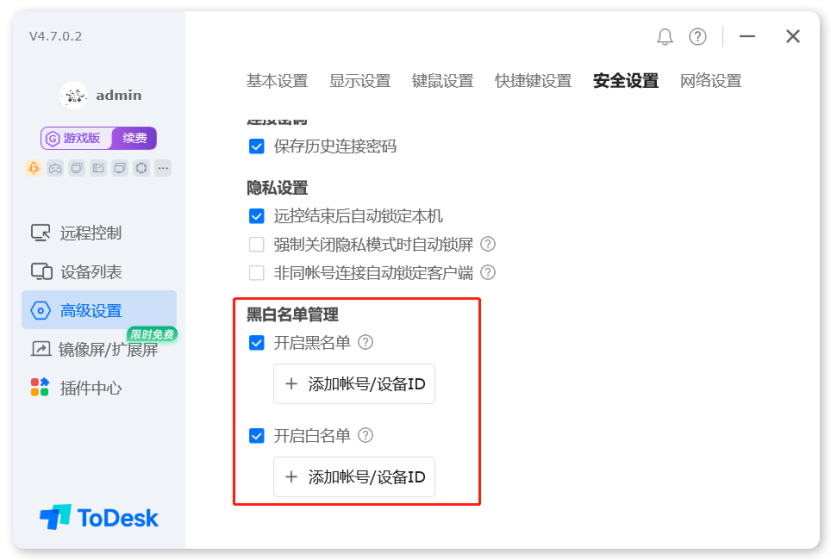Minimize the ToDesk window

tap(747, 37)
